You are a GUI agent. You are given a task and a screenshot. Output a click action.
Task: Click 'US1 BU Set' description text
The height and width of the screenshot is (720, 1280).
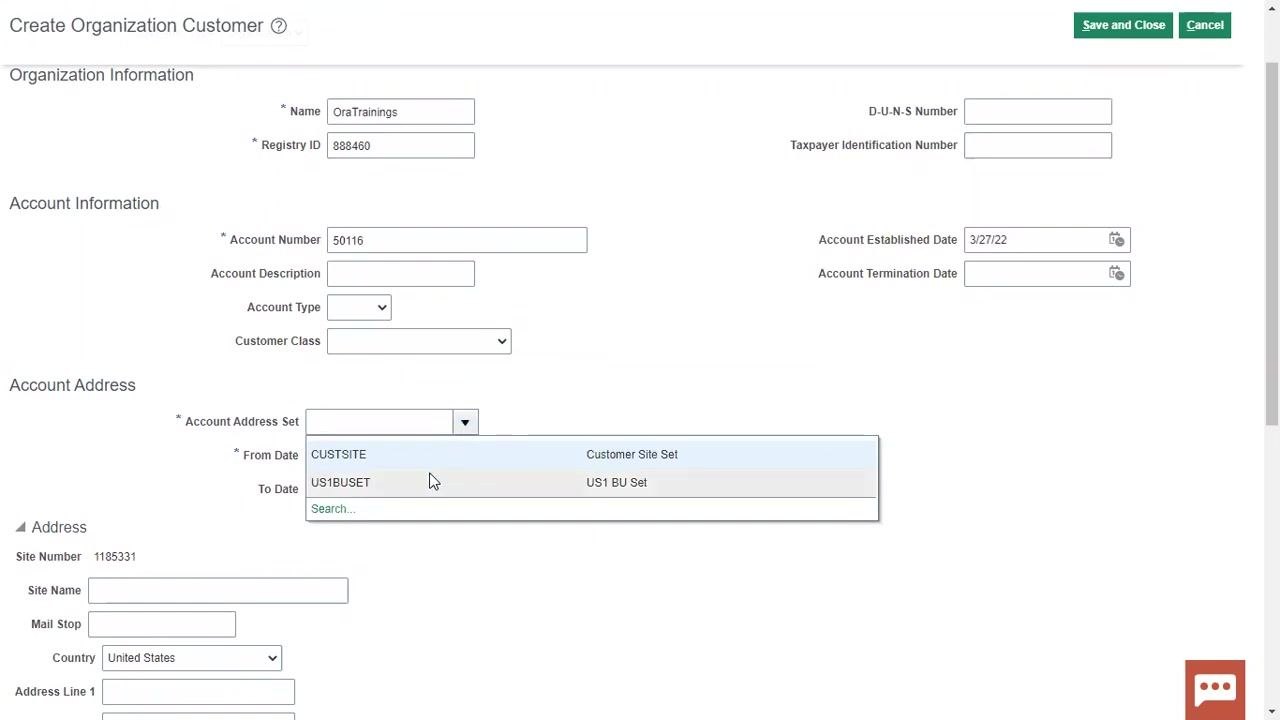(x=616, y=482)
